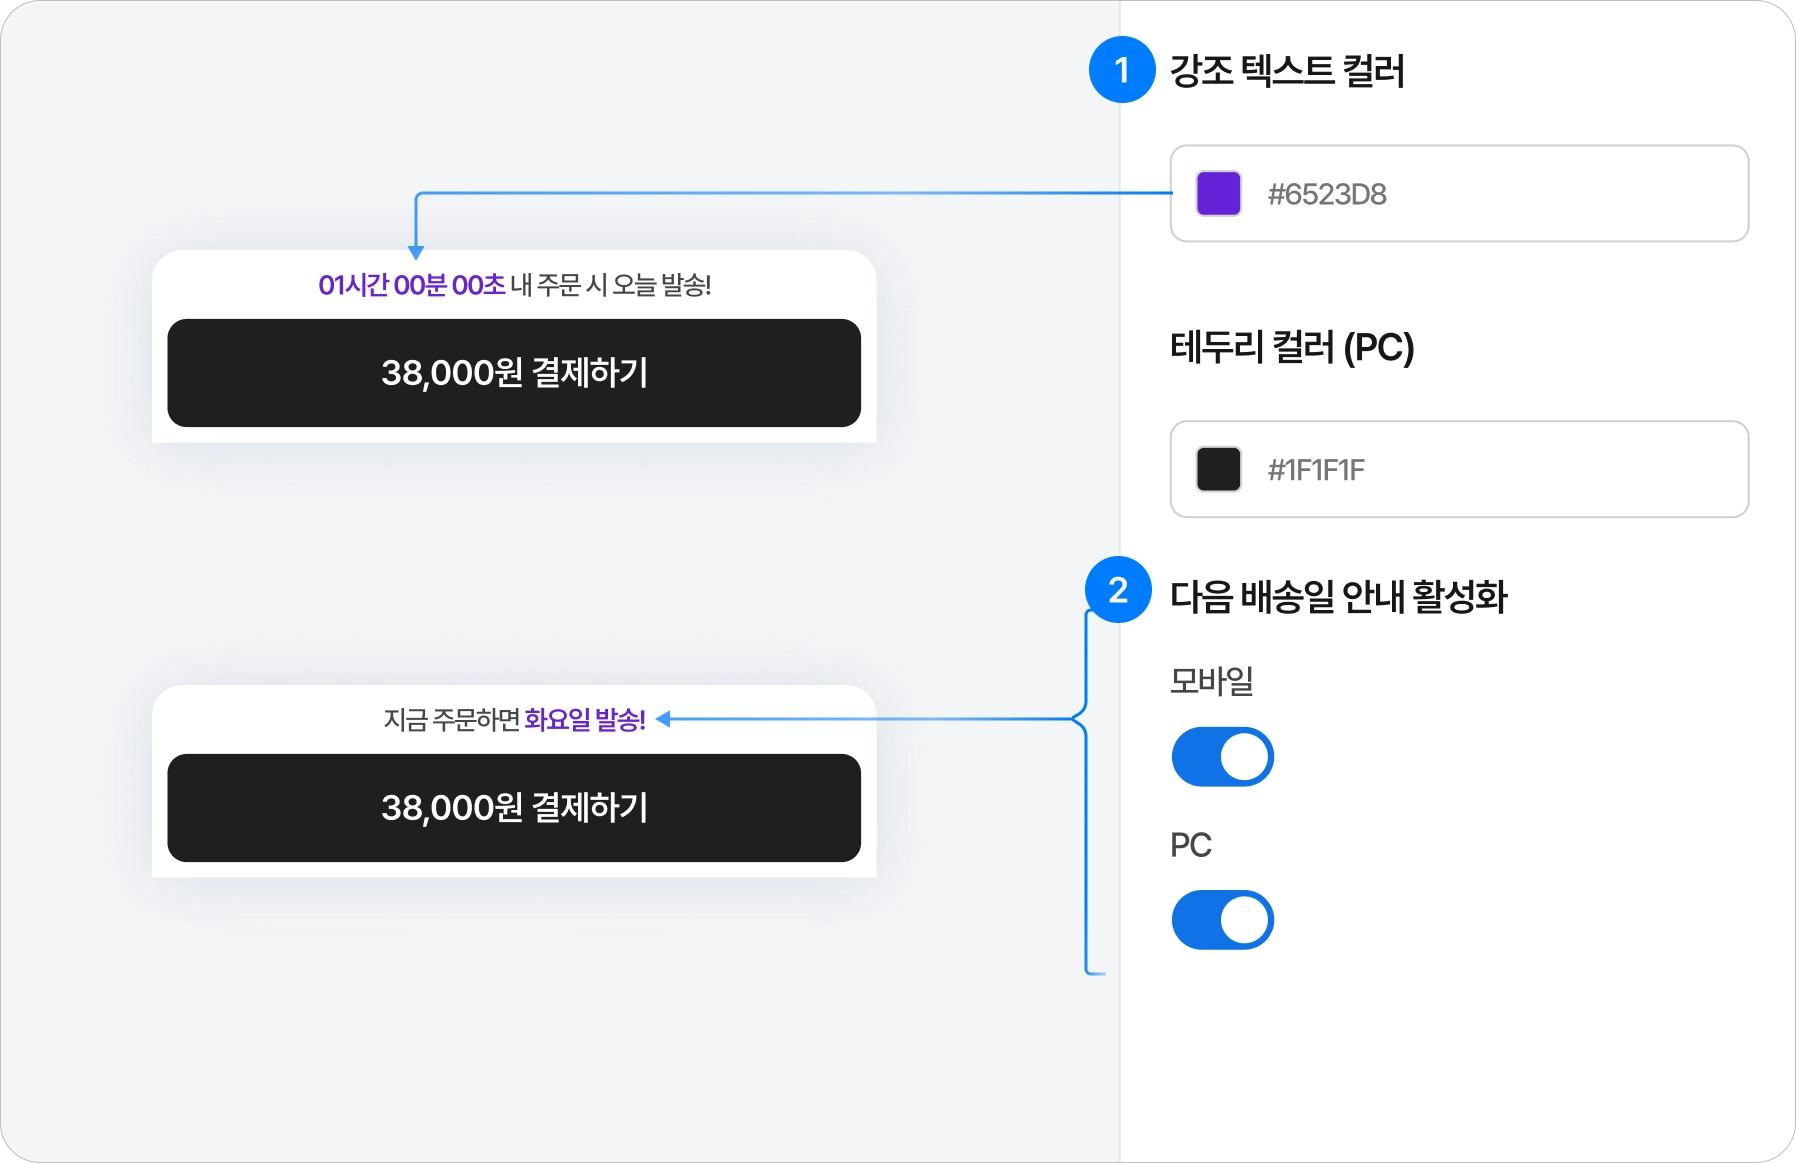
Task: Click the blue number 2 badge
Action: click(1118, 590)
